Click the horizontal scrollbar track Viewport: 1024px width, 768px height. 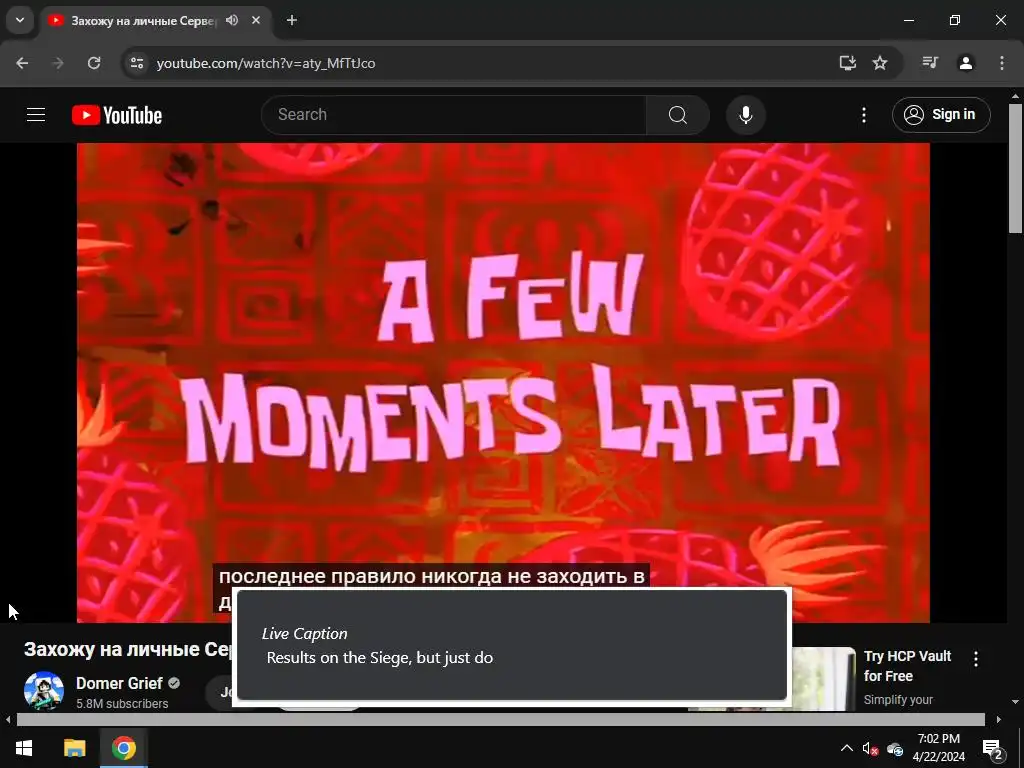pyautogui.click(x=501, y=720)
